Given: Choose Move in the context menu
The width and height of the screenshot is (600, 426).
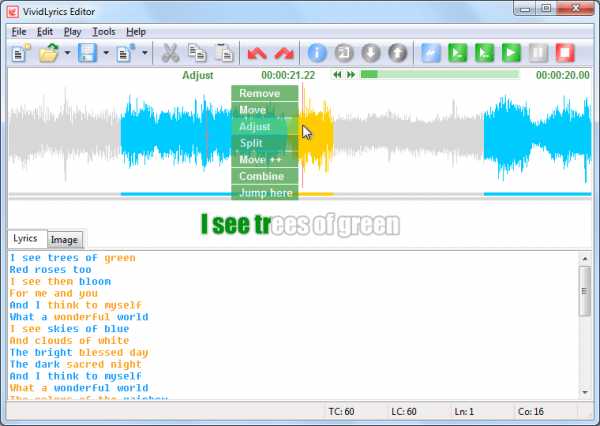Looking at the screenshot, I should point(265,110).
